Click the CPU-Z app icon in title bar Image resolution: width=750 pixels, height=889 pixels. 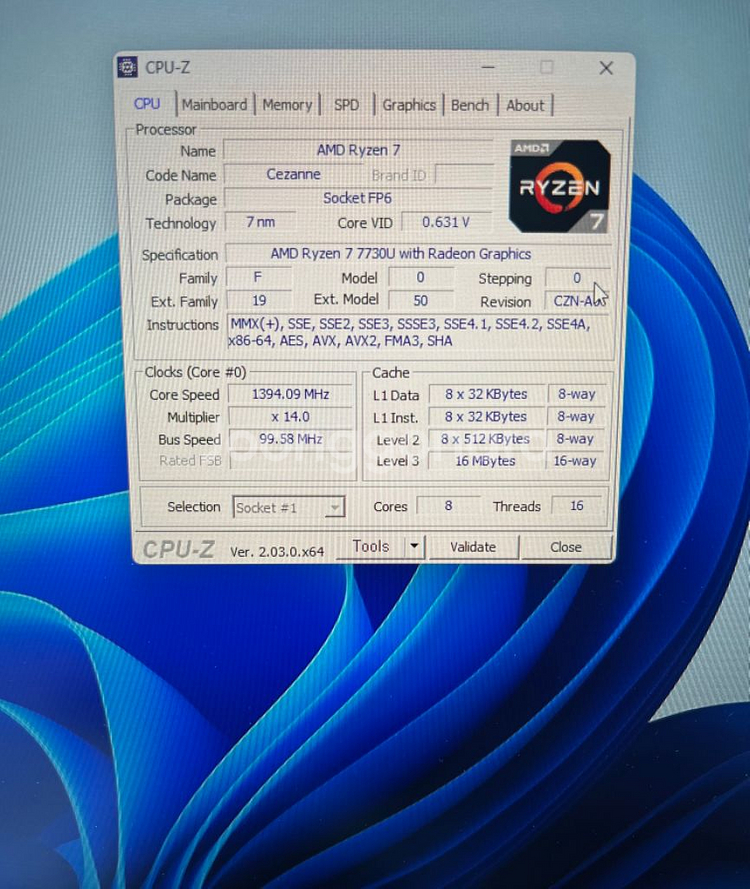pos(127,67)
